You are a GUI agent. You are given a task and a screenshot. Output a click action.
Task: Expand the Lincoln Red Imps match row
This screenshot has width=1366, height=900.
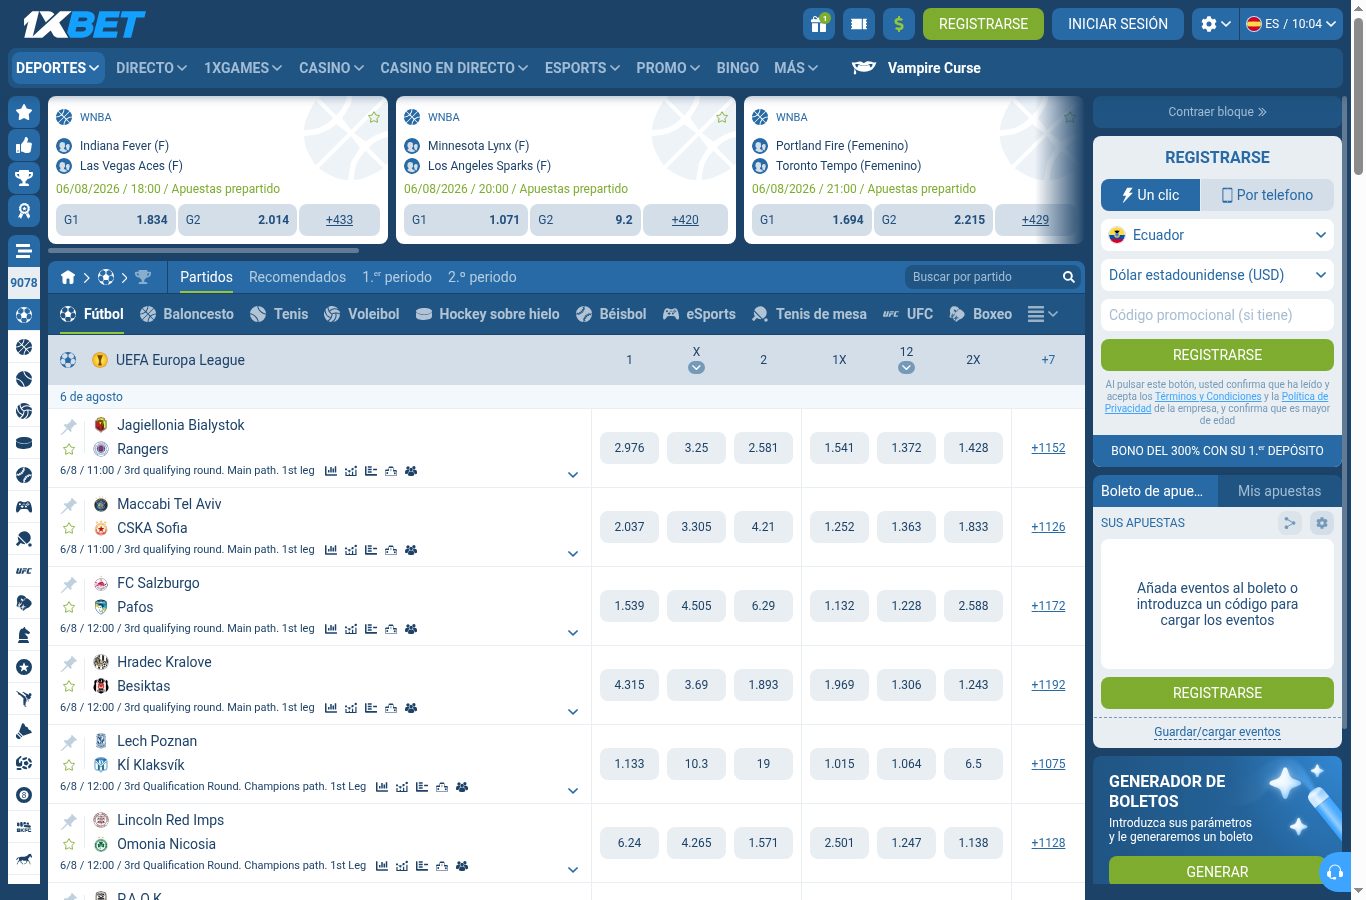[x=573, y=870]
